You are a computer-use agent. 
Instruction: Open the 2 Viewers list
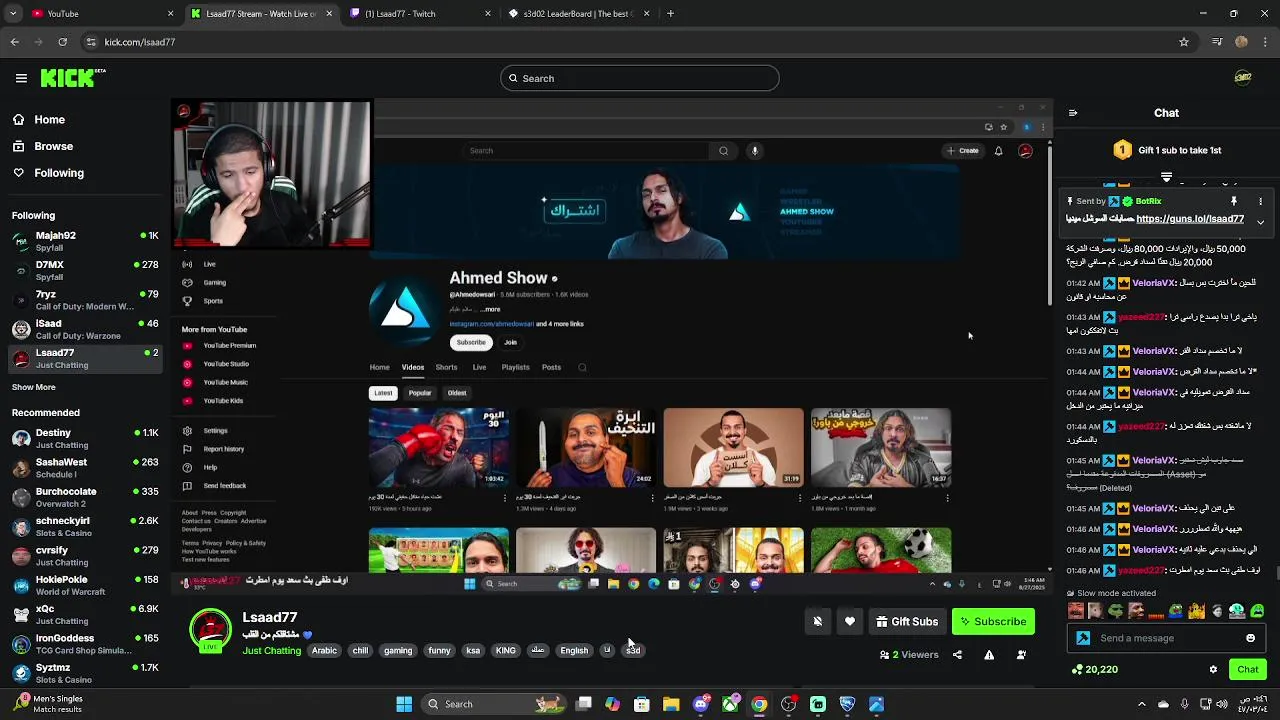coord(908,655)
